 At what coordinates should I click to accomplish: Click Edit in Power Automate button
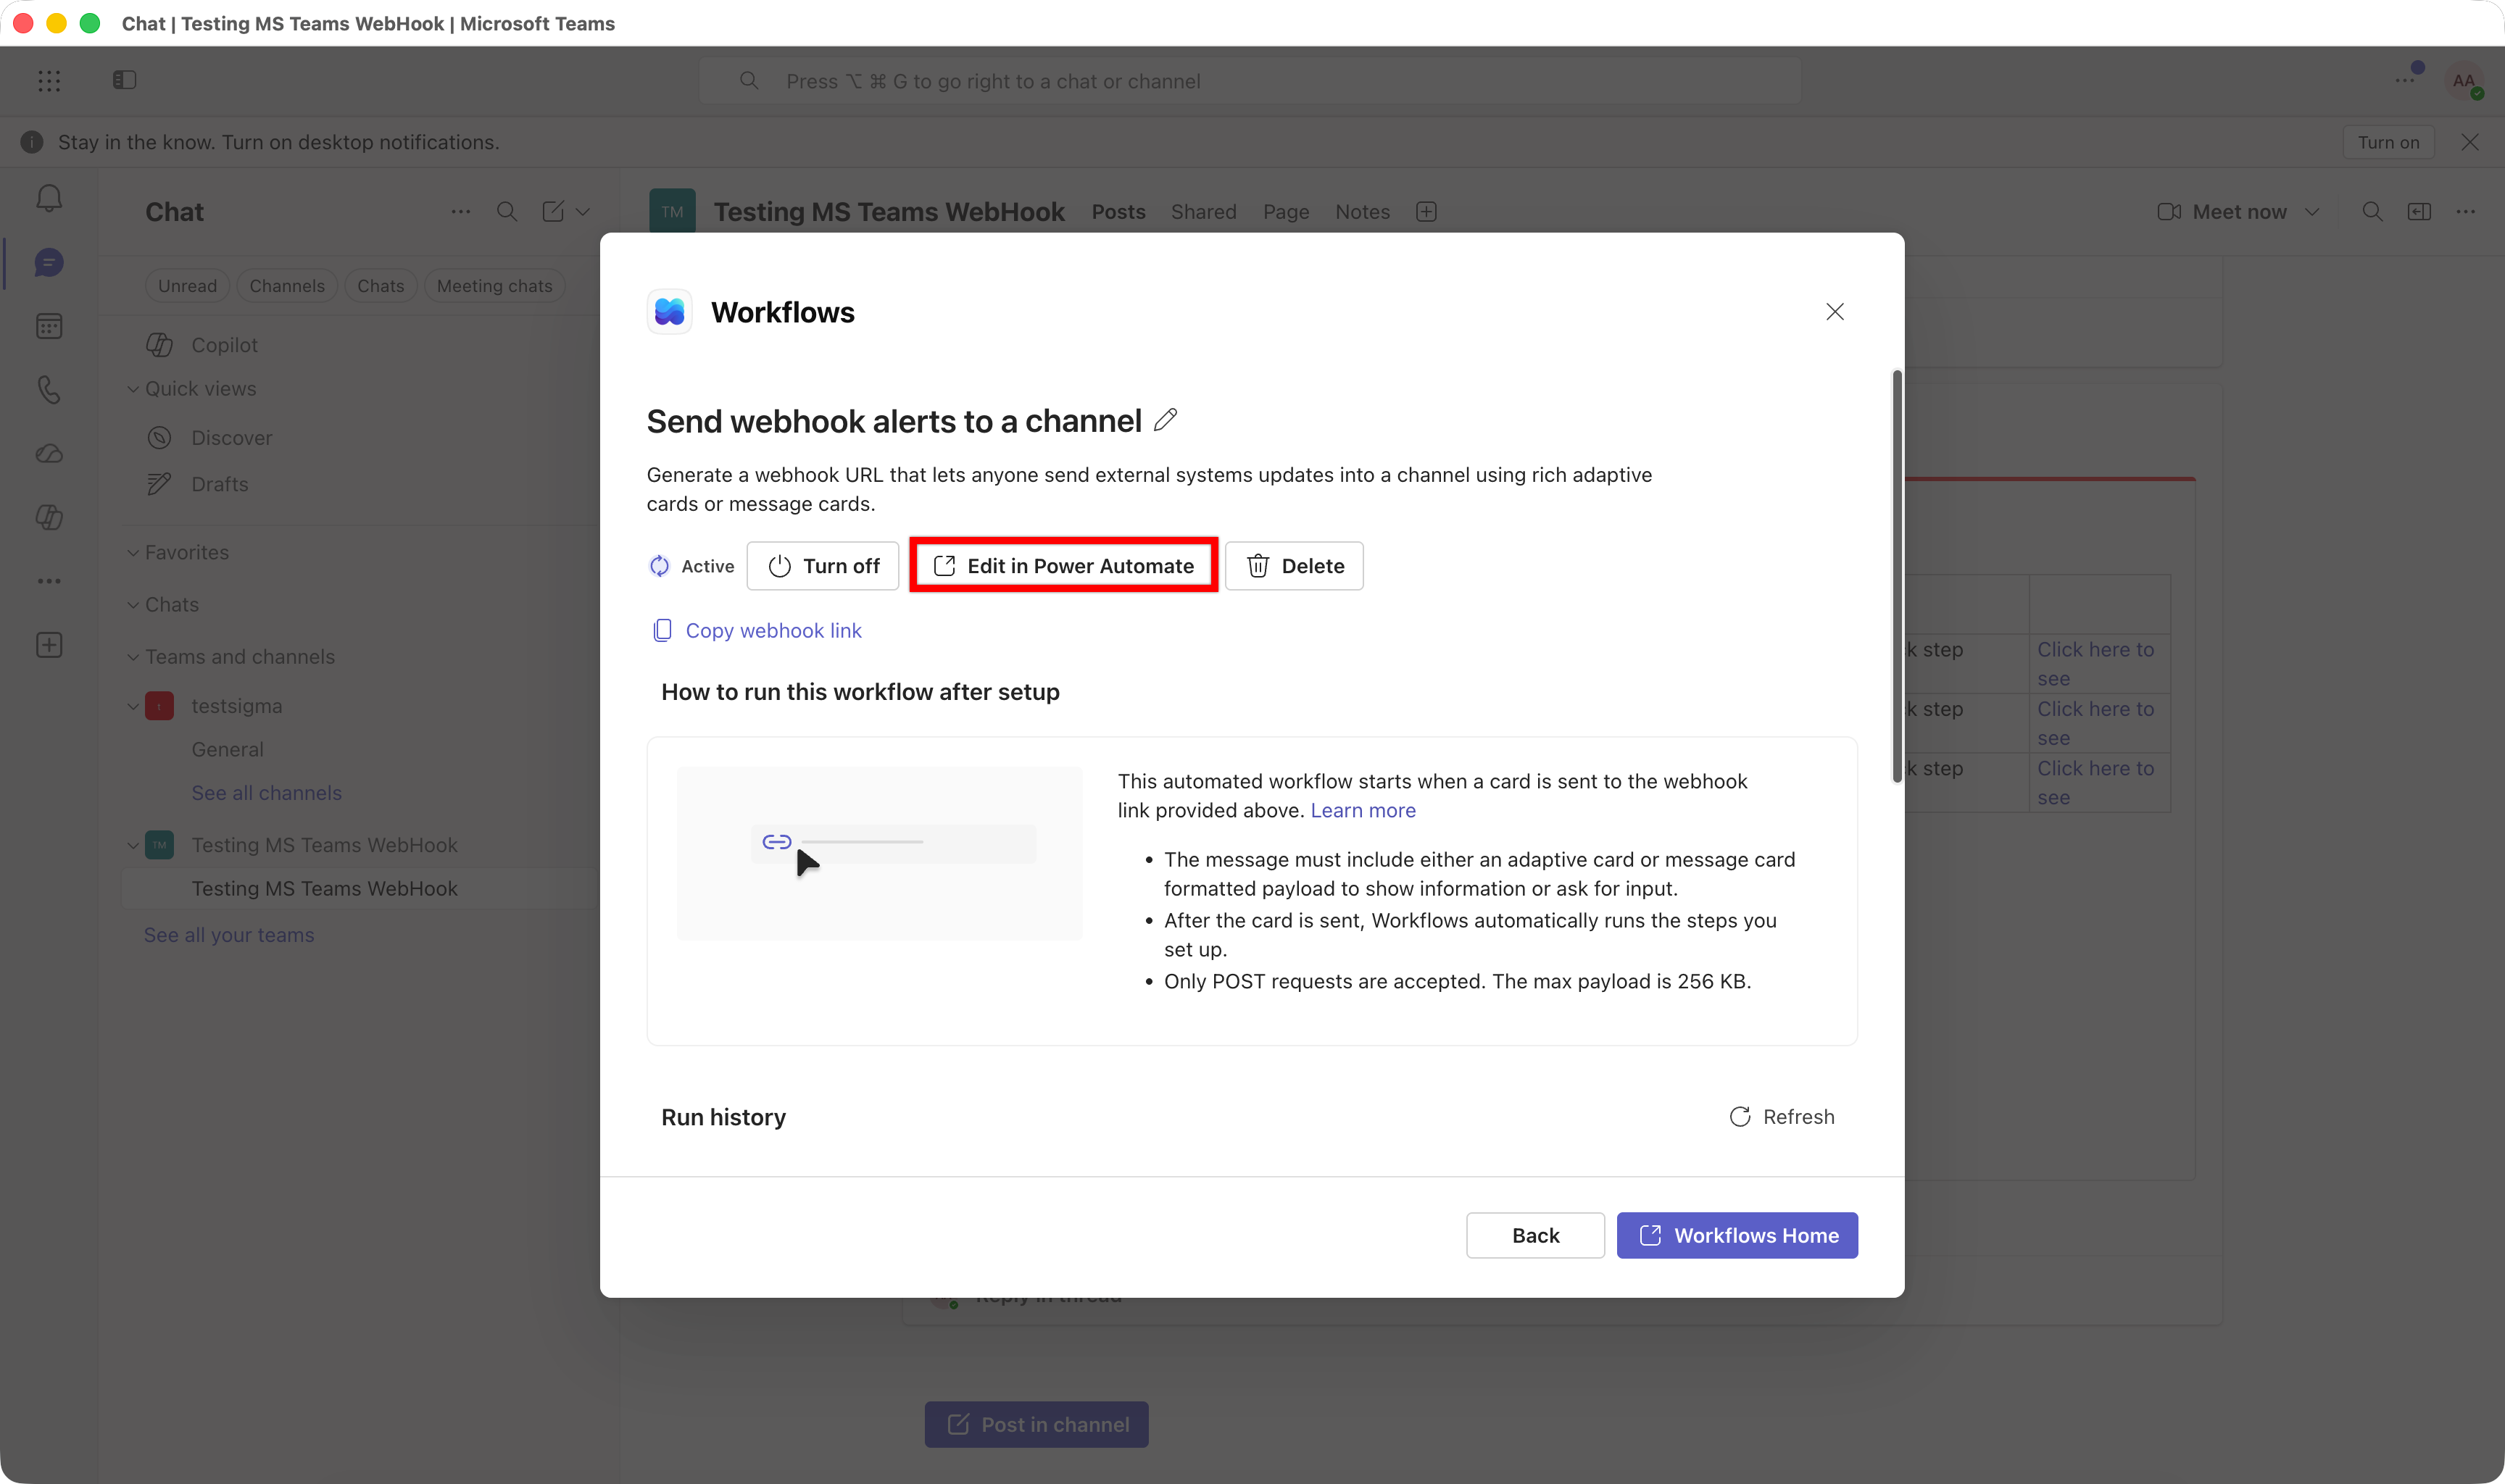1063,566
